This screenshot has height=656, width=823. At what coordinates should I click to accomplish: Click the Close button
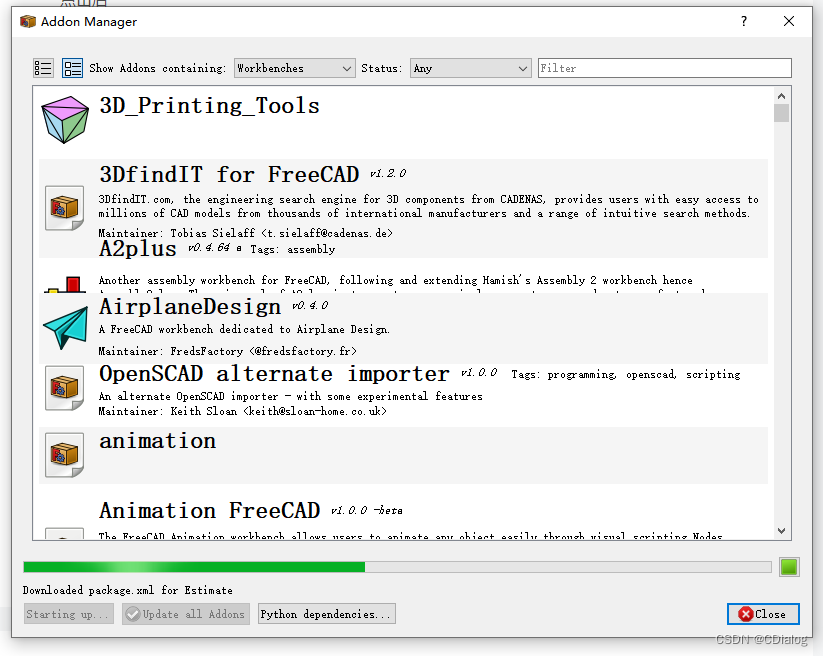point(763,614)
